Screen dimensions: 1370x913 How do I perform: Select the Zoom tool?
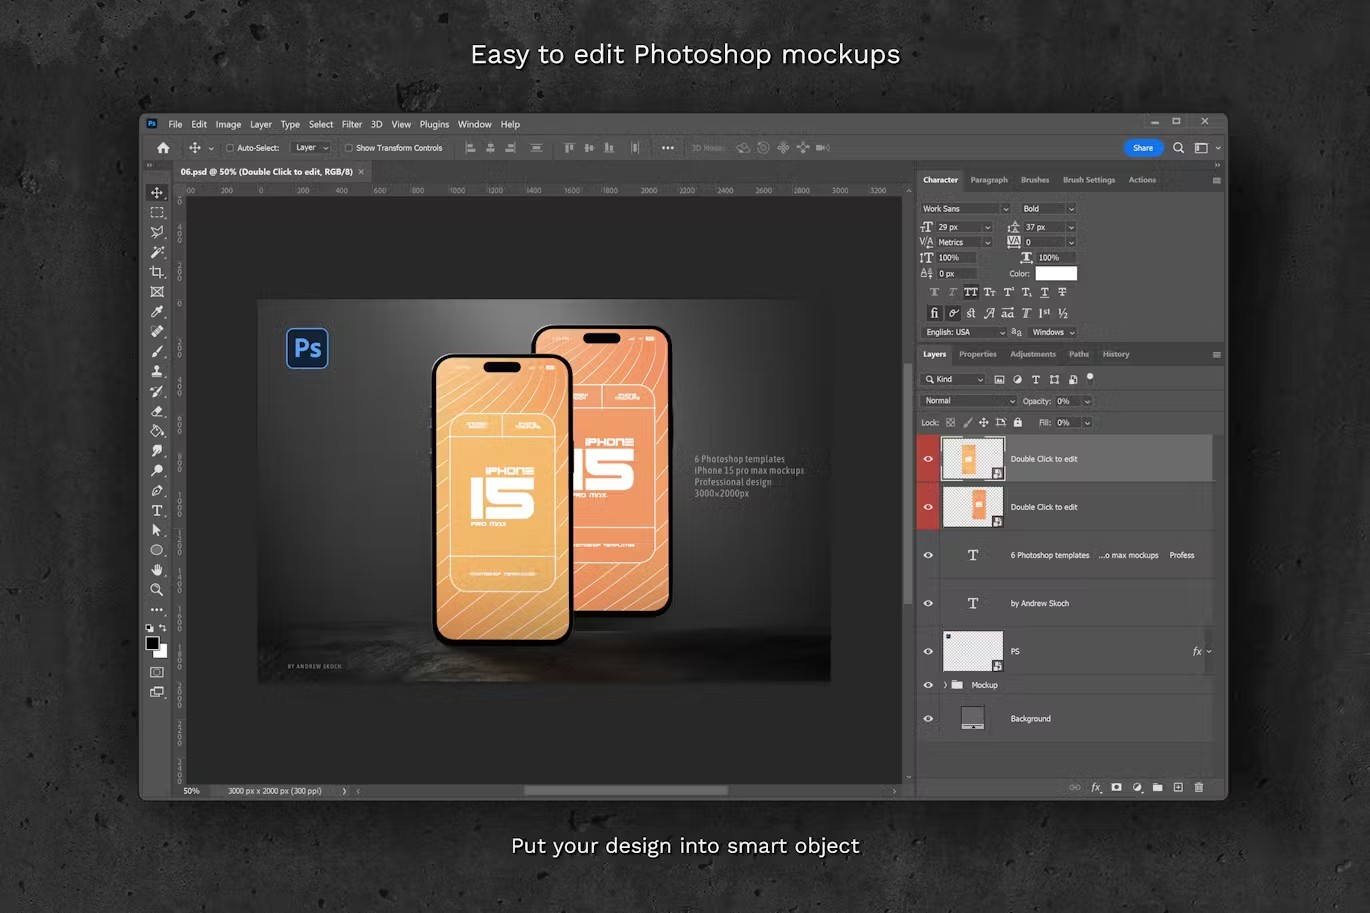click(x=157, y=590)
